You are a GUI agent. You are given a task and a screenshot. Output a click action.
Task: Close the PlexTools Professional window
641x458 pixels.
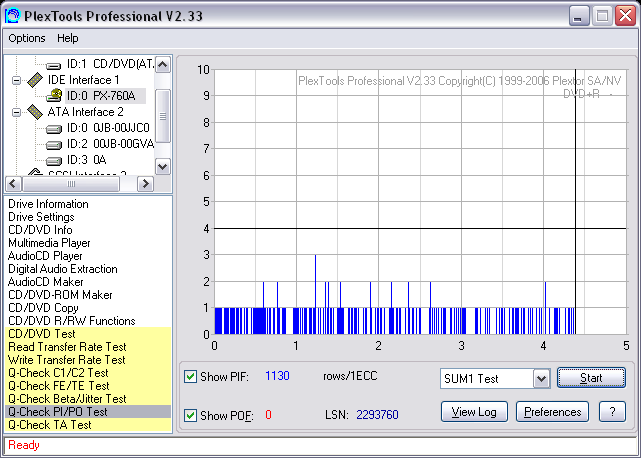pyautogui.click(x=625, y=16)
